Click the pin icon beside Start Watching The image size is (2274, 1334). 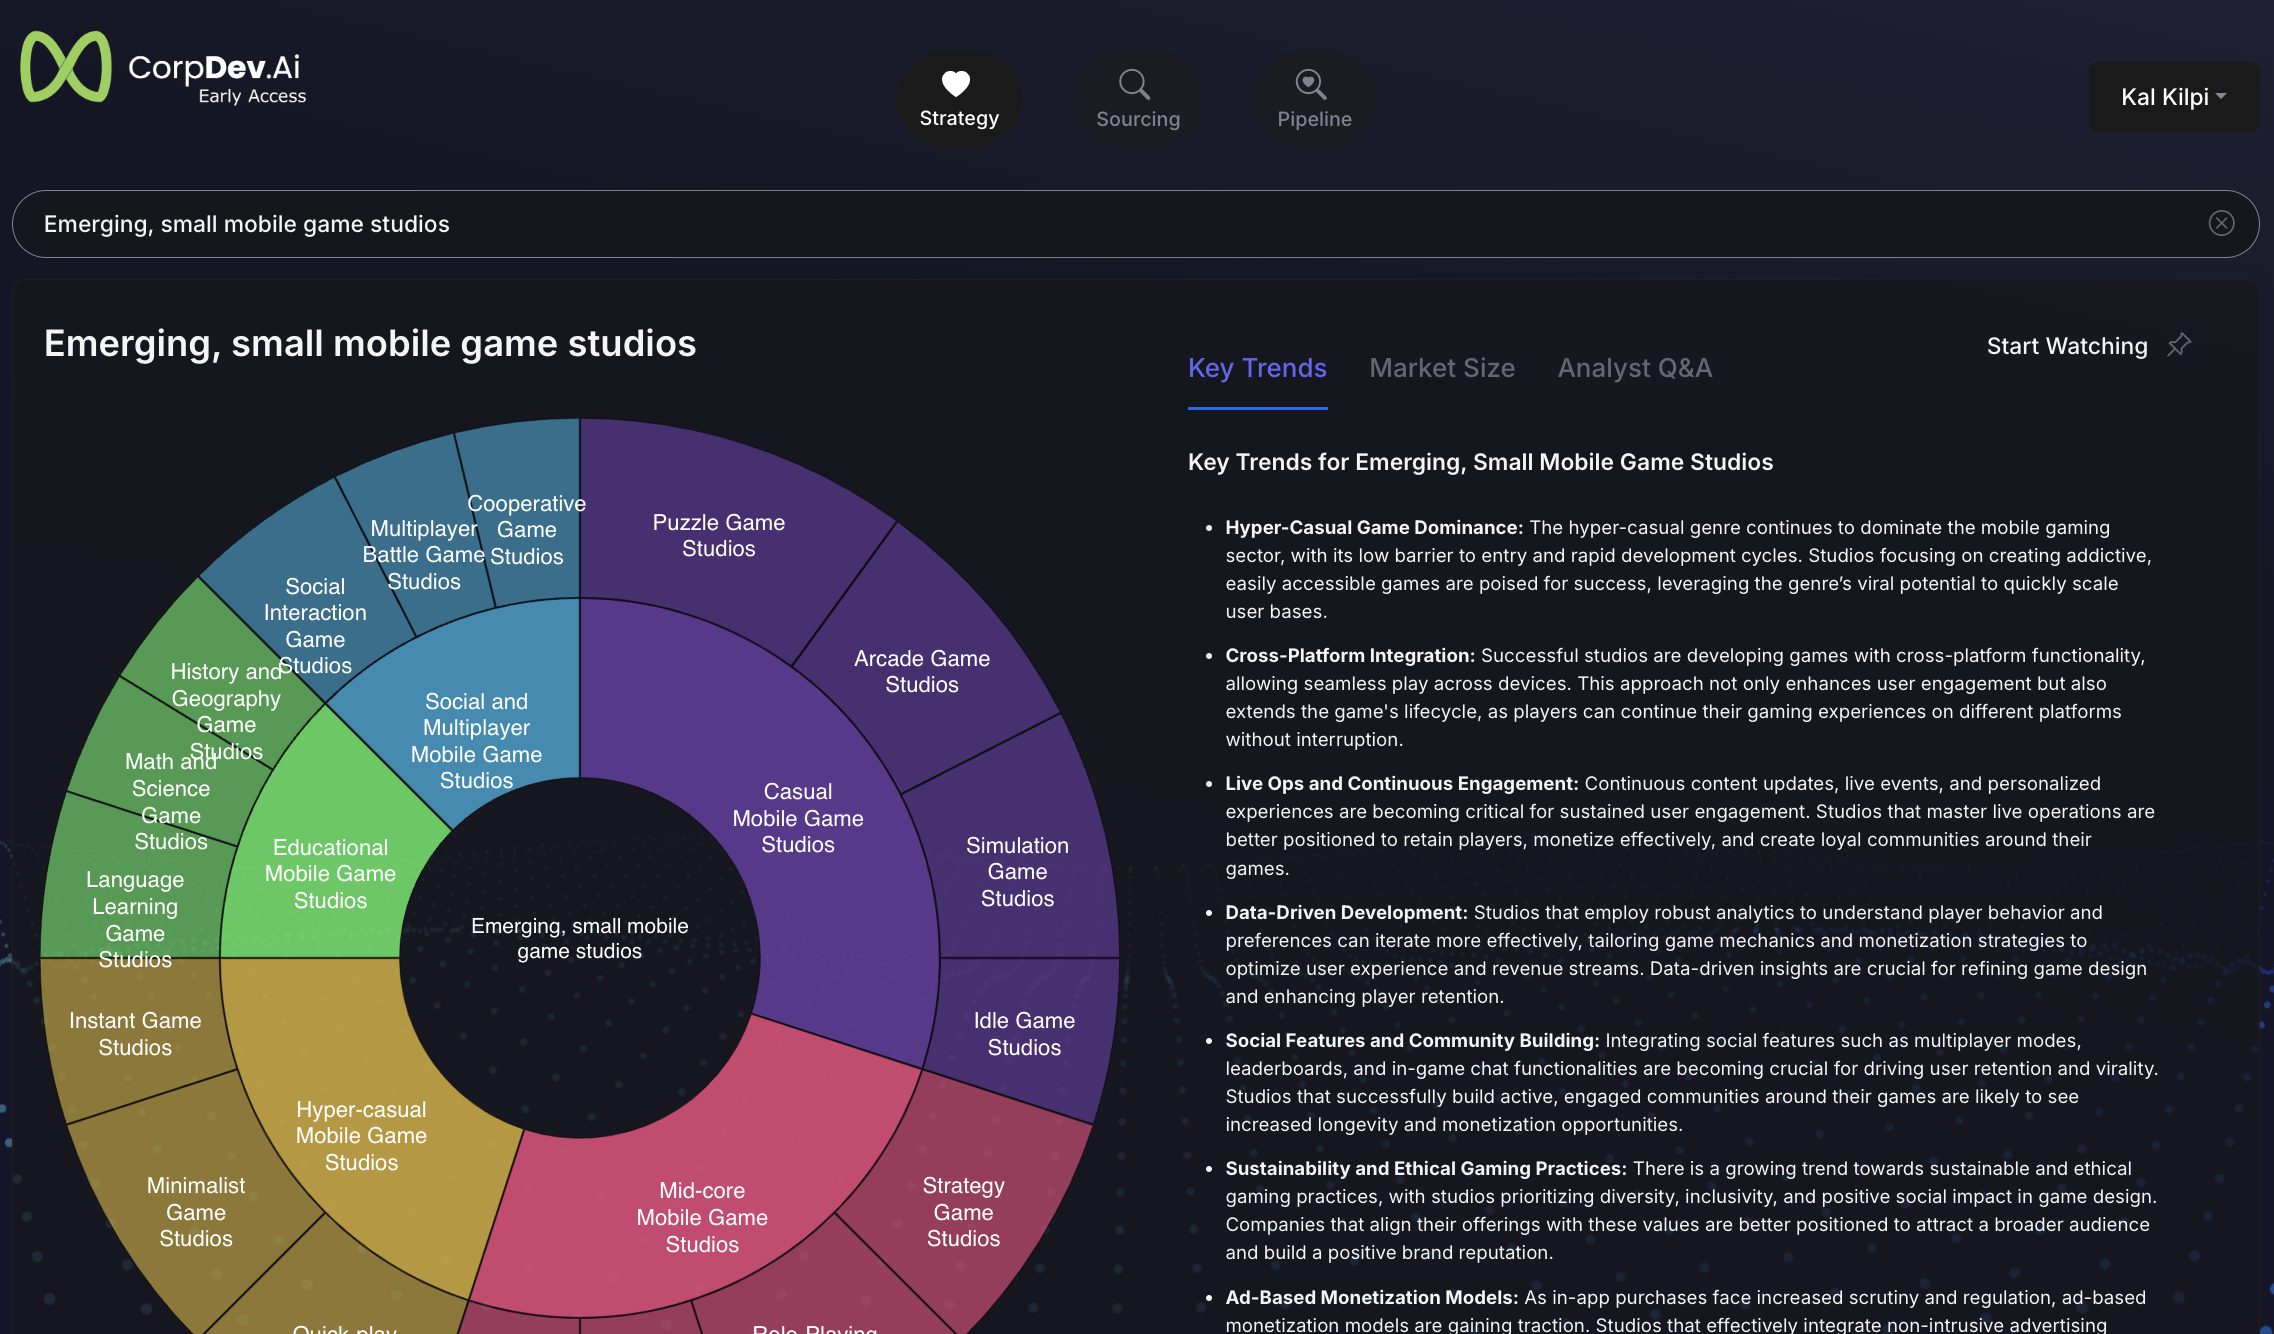click(2179, 345)
